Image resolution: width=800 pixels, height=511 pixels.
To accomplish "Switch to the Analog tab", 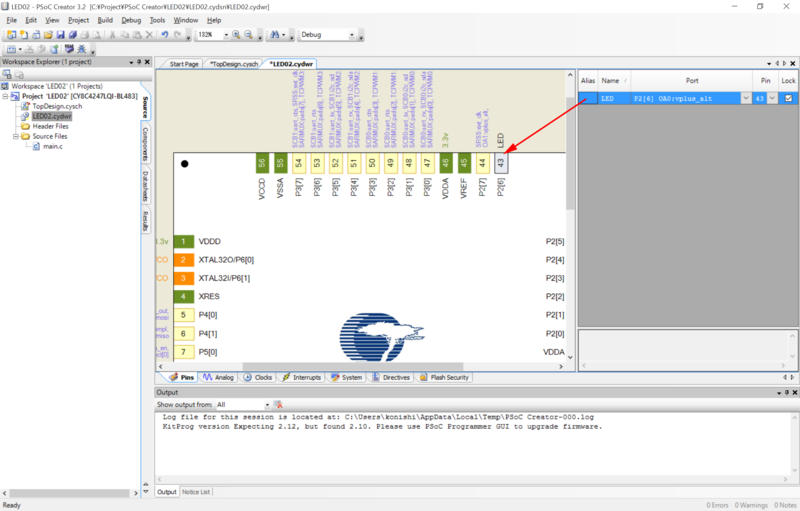I will coord(218,377).
